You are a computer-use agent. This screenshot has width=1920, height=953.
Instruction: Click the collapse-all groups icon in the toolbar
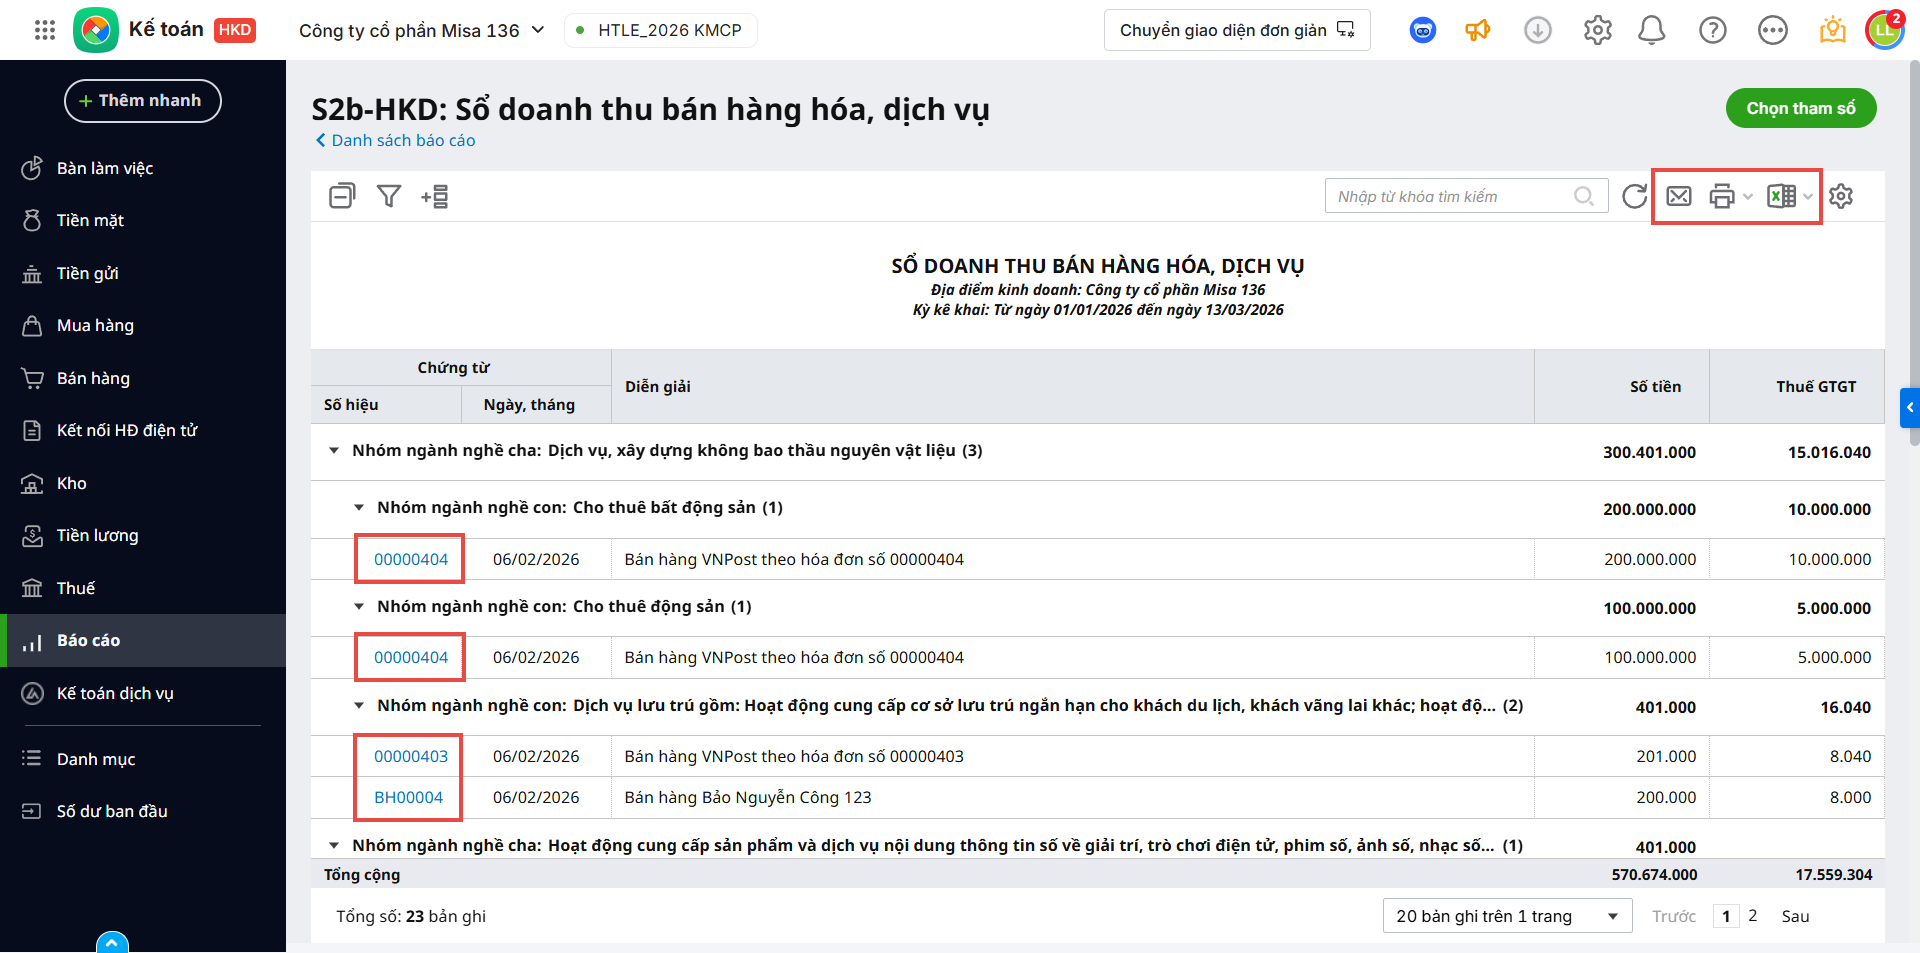click(342, 196)
